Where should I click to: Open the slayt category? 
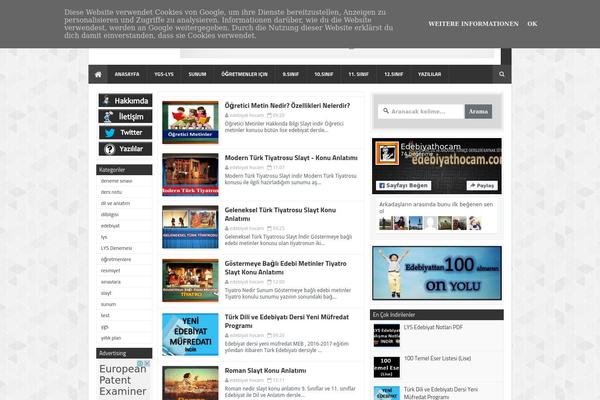[106, 293]
